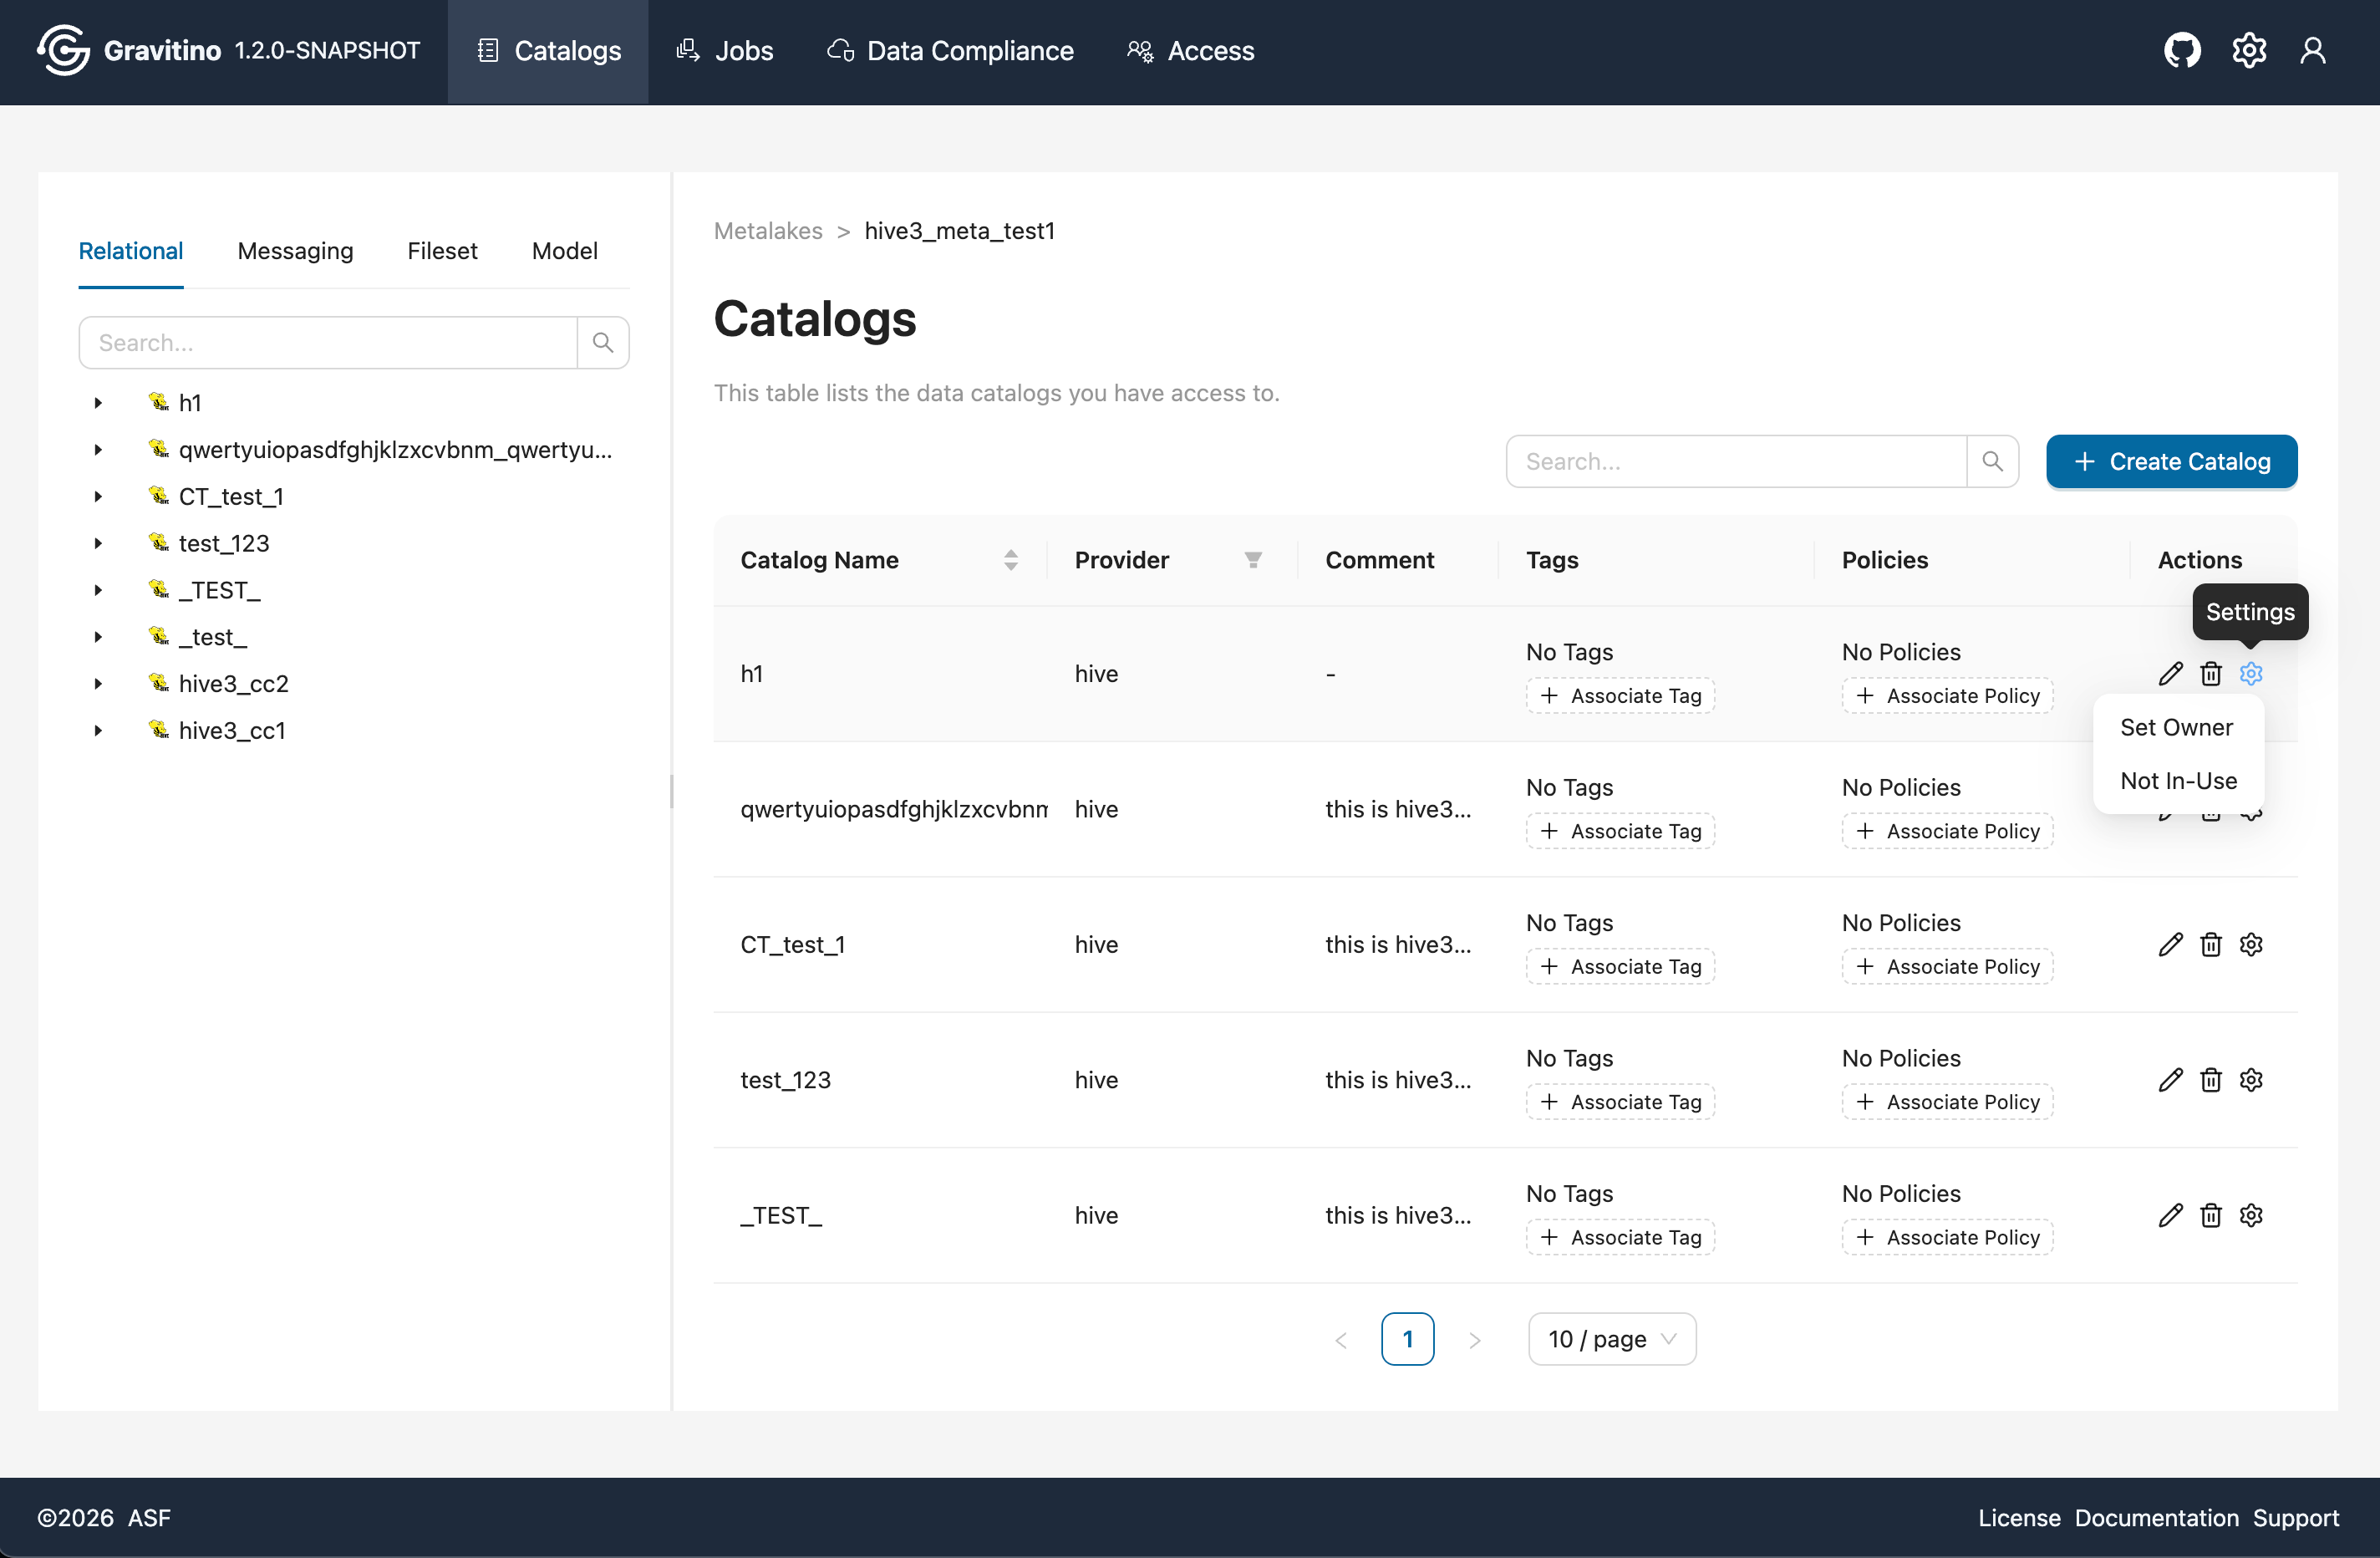Click the Gravitino logo

[x=63, y=50]
